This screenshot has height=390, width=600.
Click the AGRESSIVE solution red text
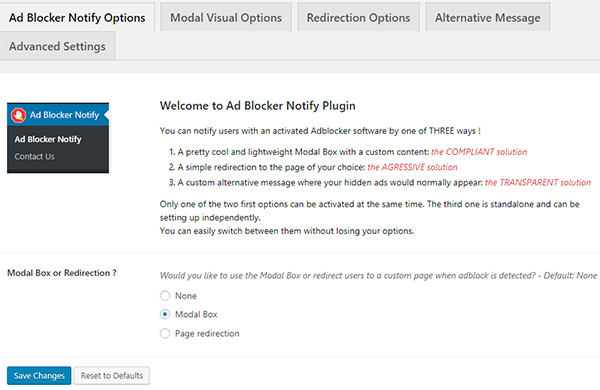point(412,167)
